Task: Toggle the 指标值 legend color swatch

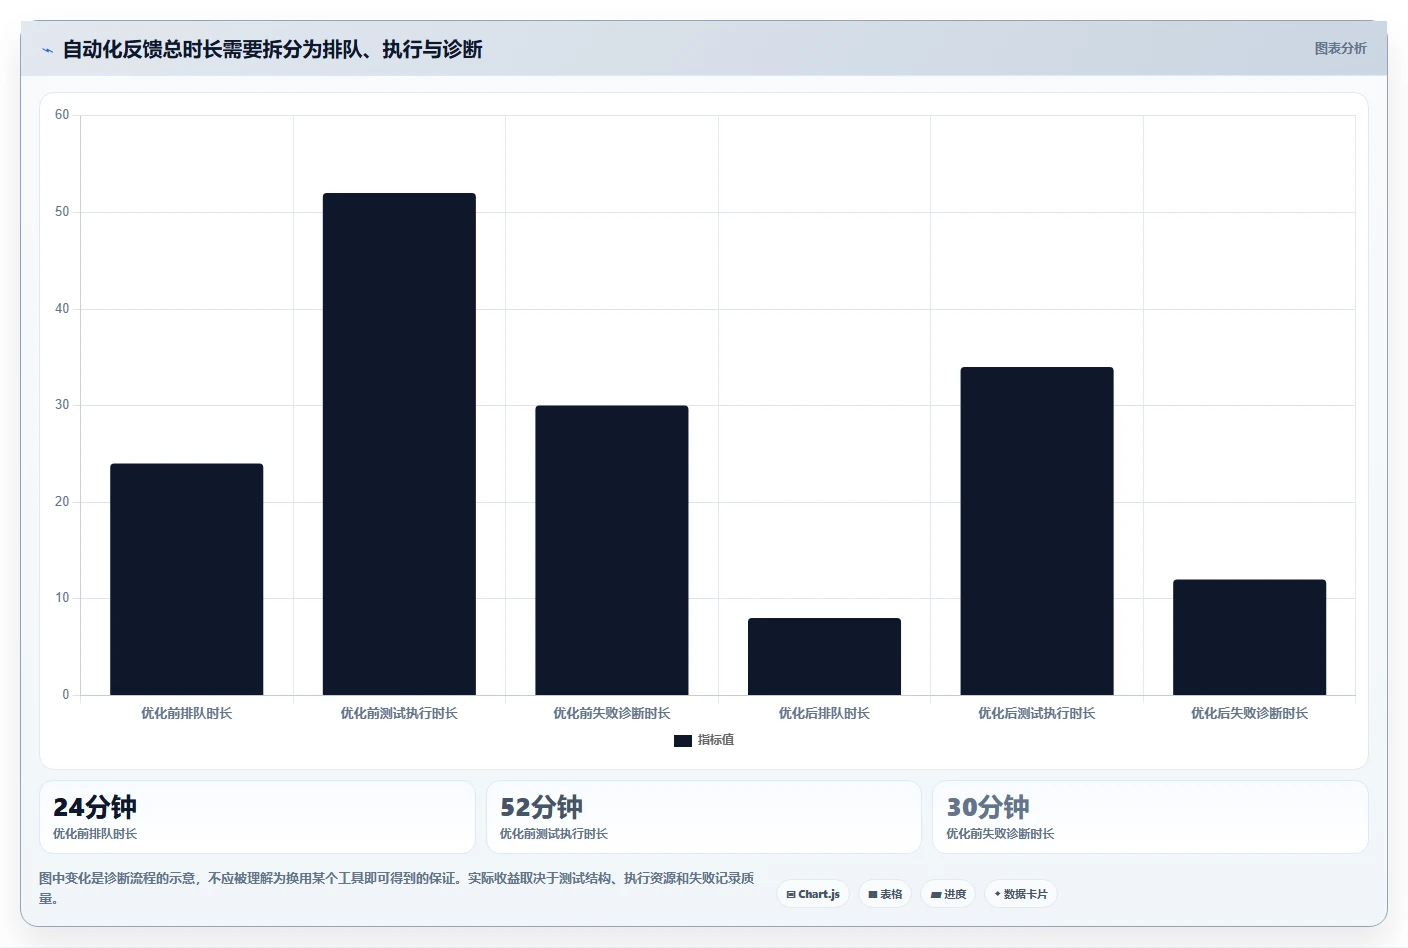Action: click(683, 741)
